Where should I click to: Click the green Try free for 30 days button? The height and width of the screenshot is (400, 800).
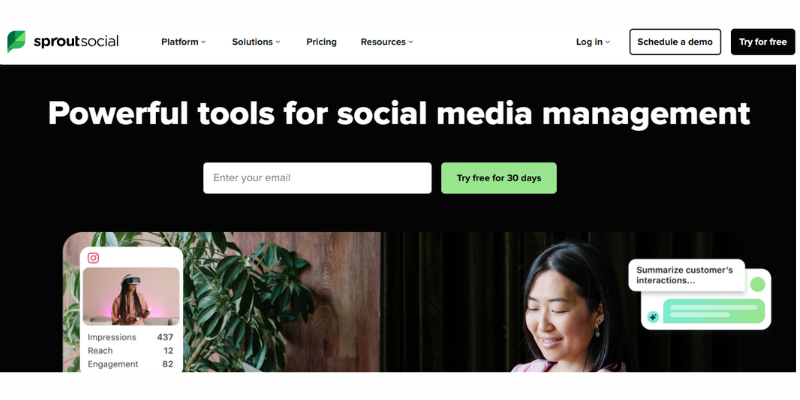point(499,178)
